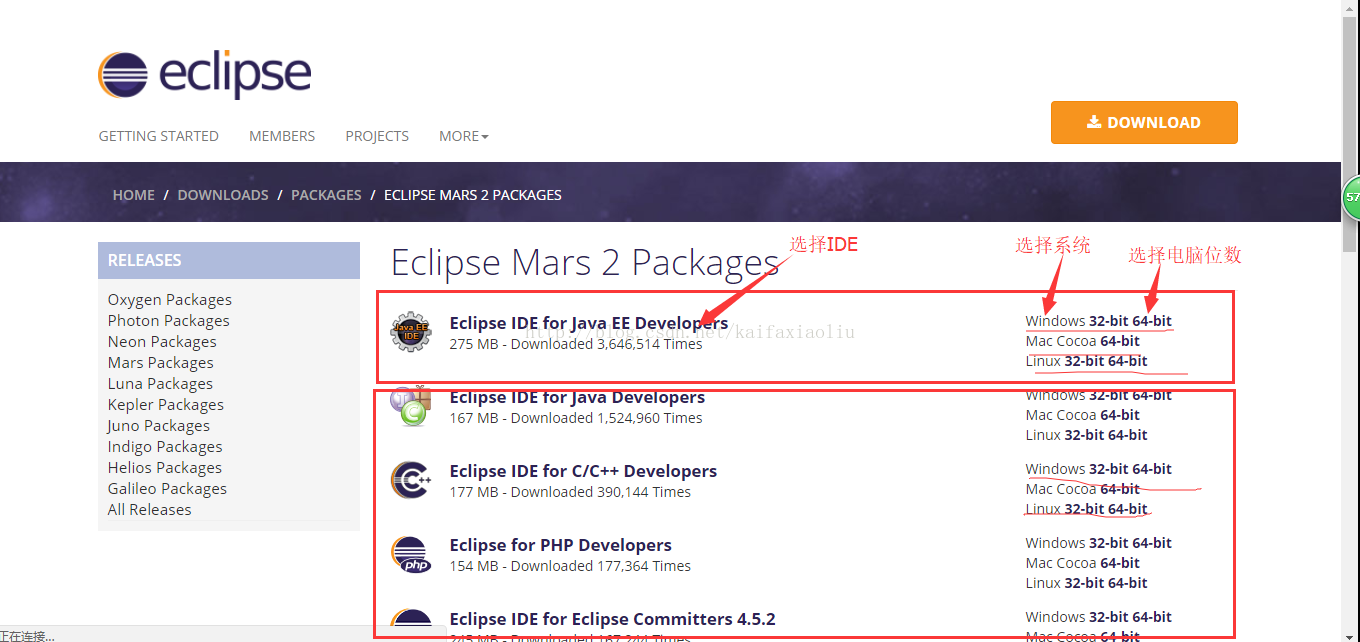This screenshot has width=1360, height=642.
Task: Download PHP Developers Linux 64-bit
Action: (x=1128, y=583)
